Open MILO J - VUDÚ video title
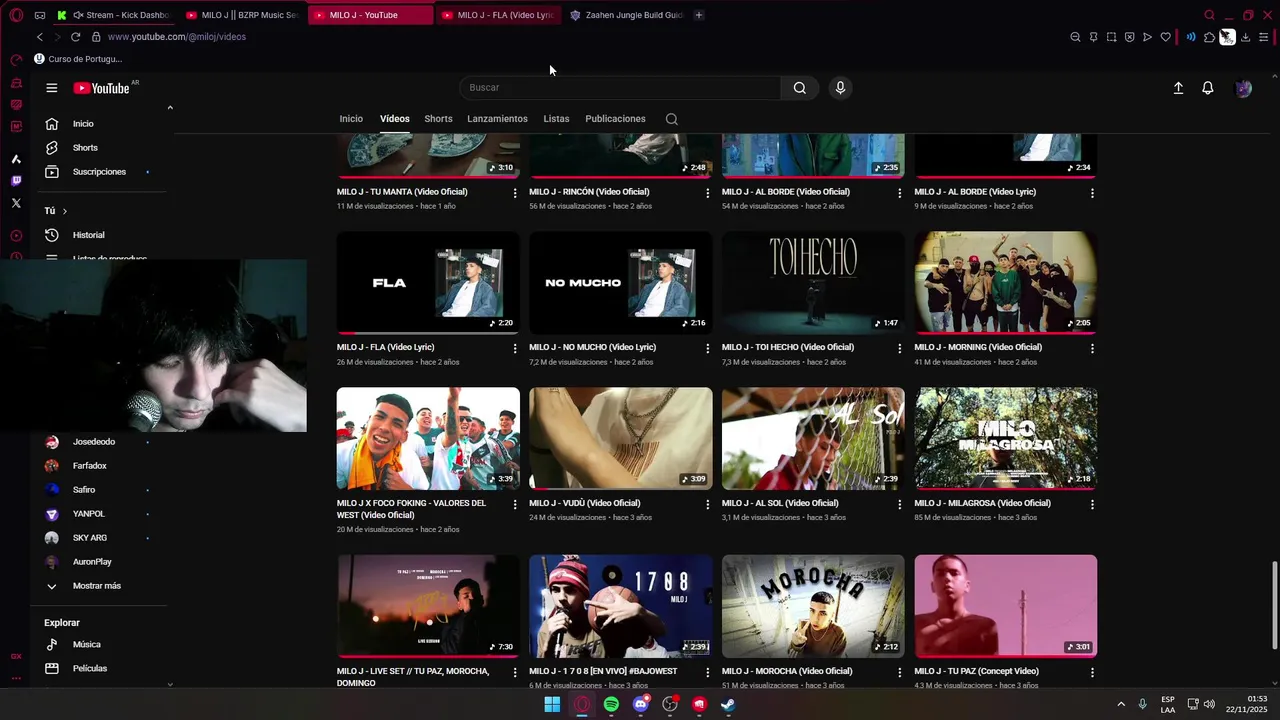Screen dimensions: 1280x720 584,503
